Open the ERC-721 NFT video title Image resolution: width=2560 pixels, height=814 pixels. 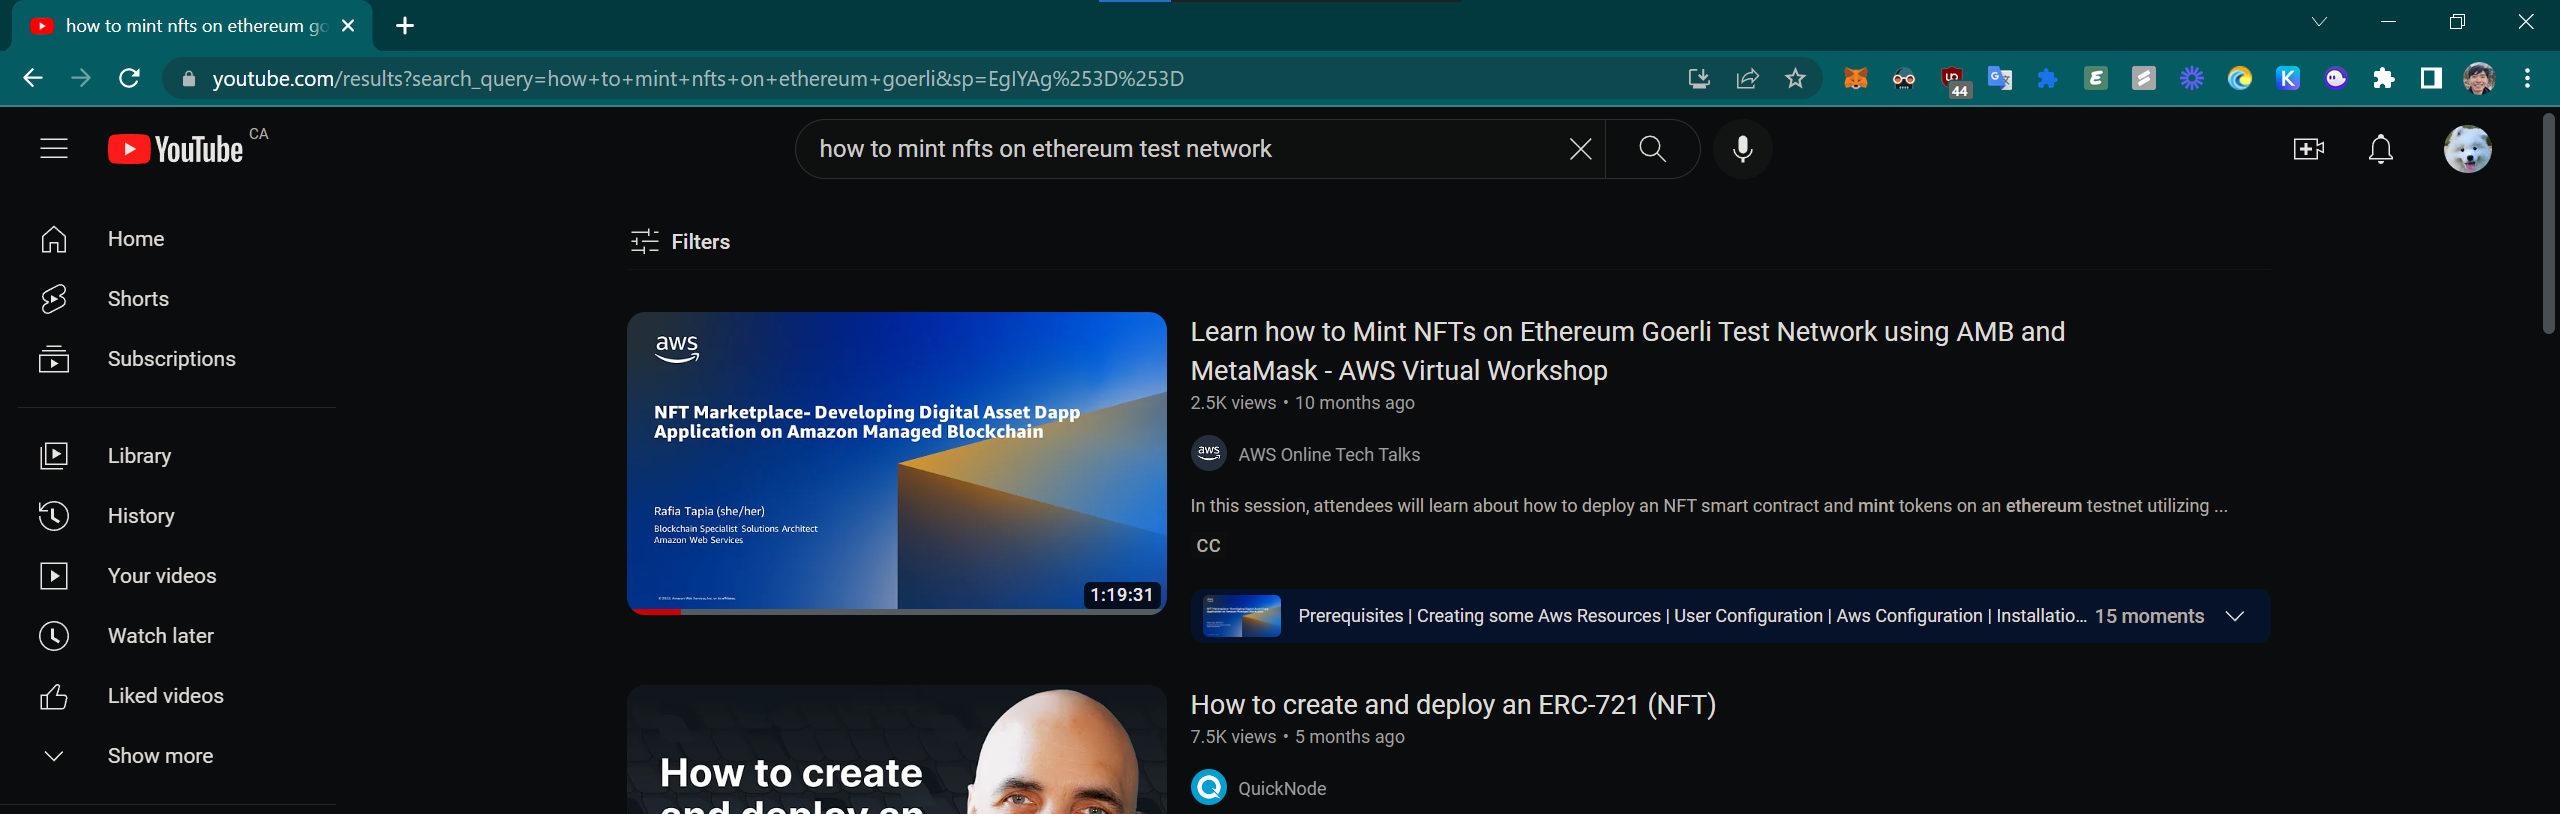(1452, 705)
